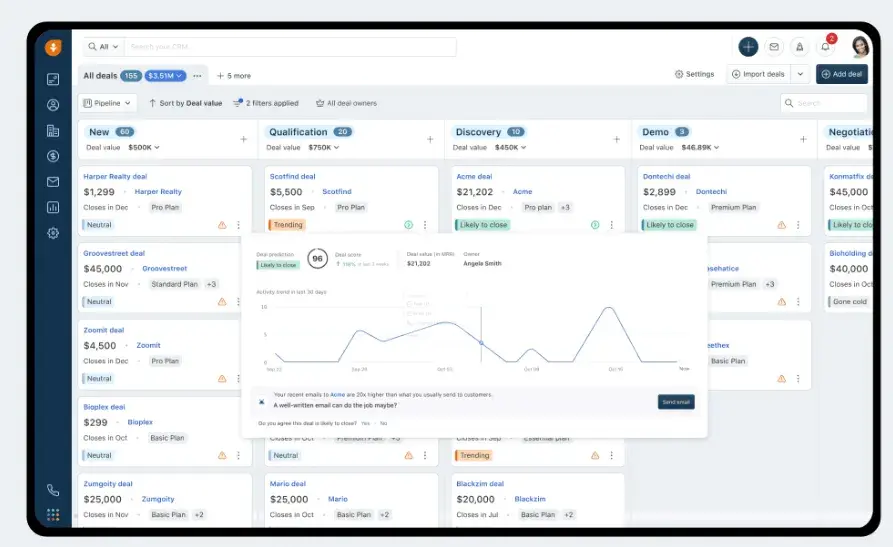893x547 pixels.
Task: Open the Harper Realty deal link
Action: coord(115,177)
